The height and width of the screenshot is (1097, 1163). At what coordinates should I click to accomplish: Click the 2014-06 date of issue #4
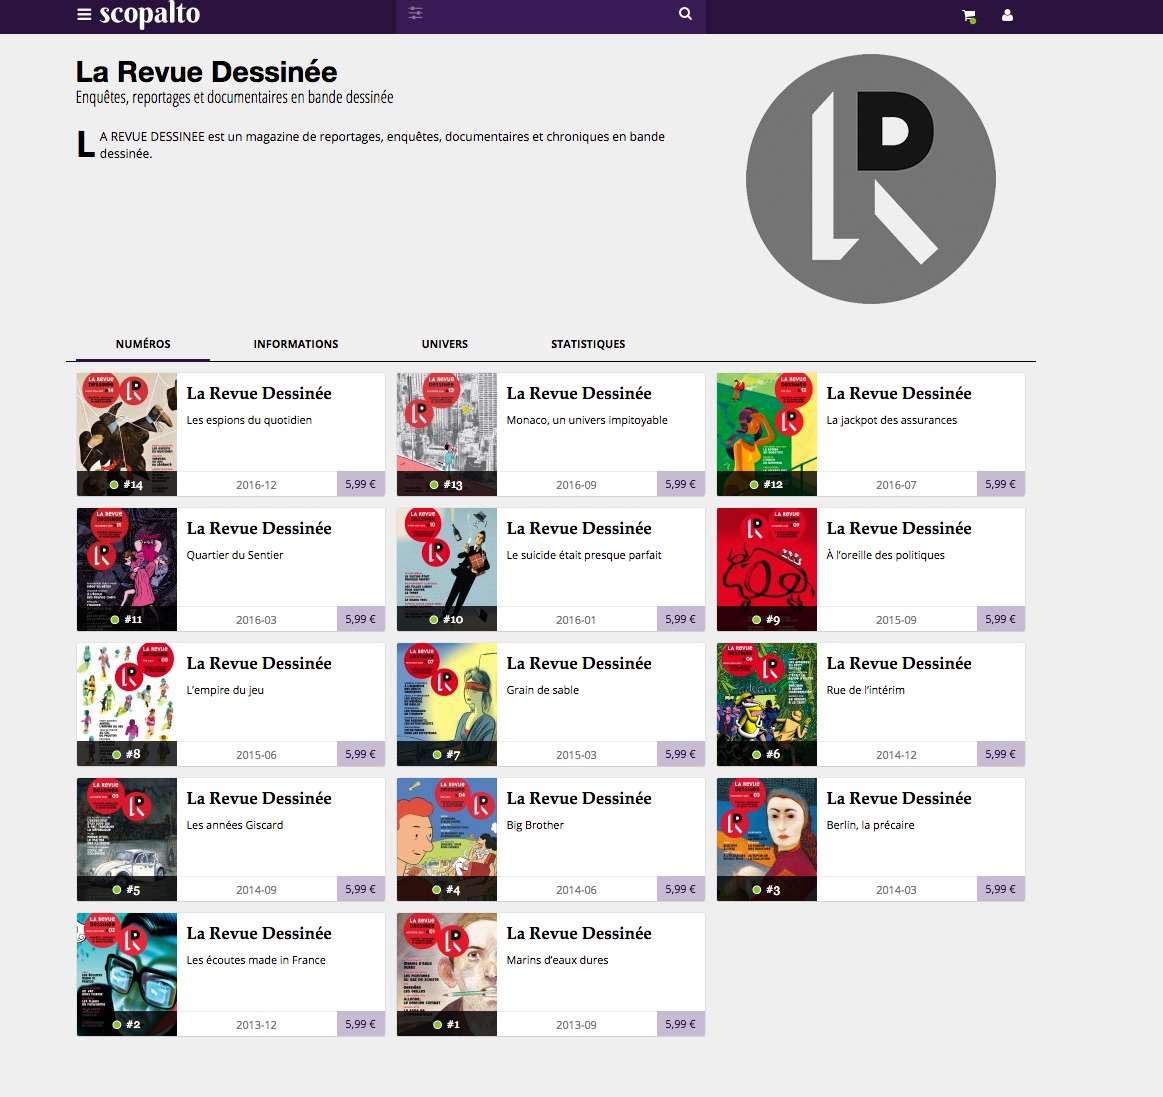576,890
